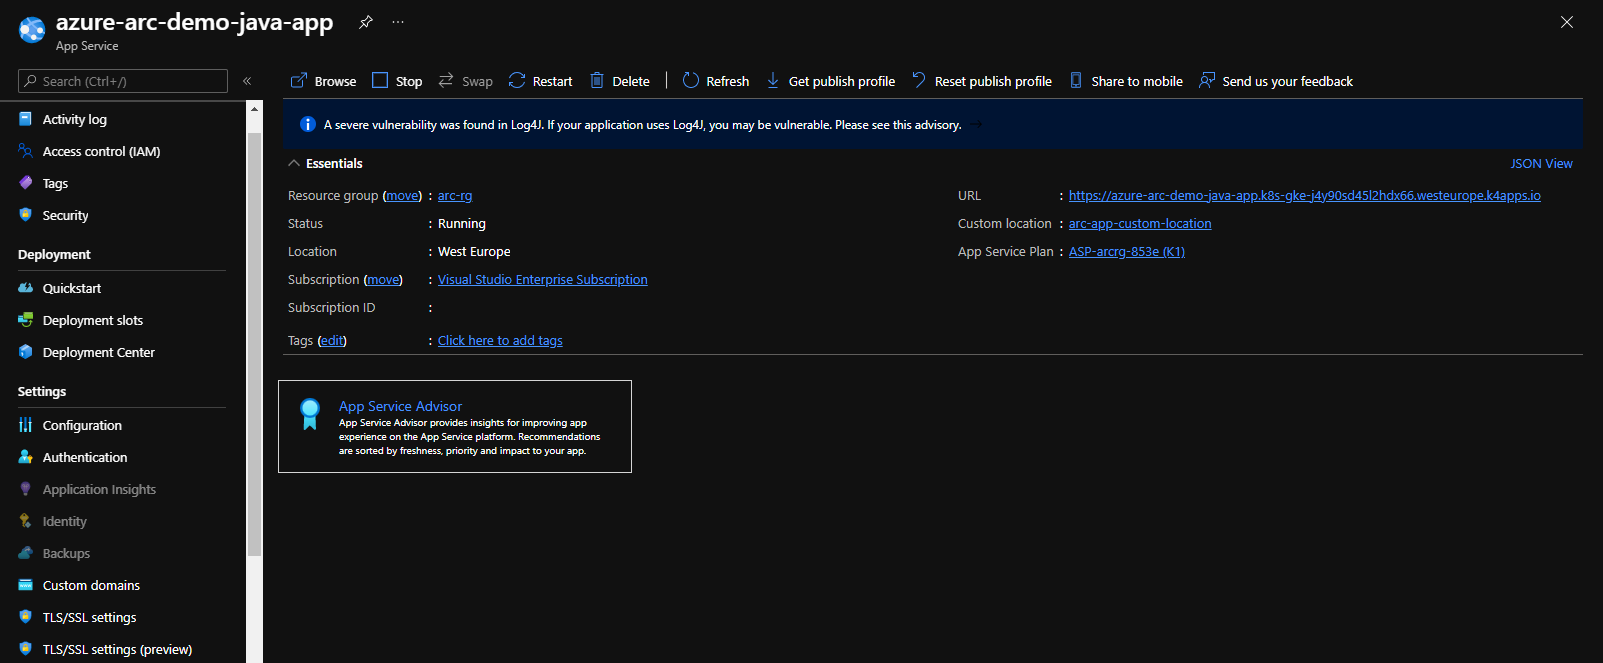Click Reset publish profile
Image resolution: width=1603 pixels, height=663 pixels.
click(x=982, y=81)
